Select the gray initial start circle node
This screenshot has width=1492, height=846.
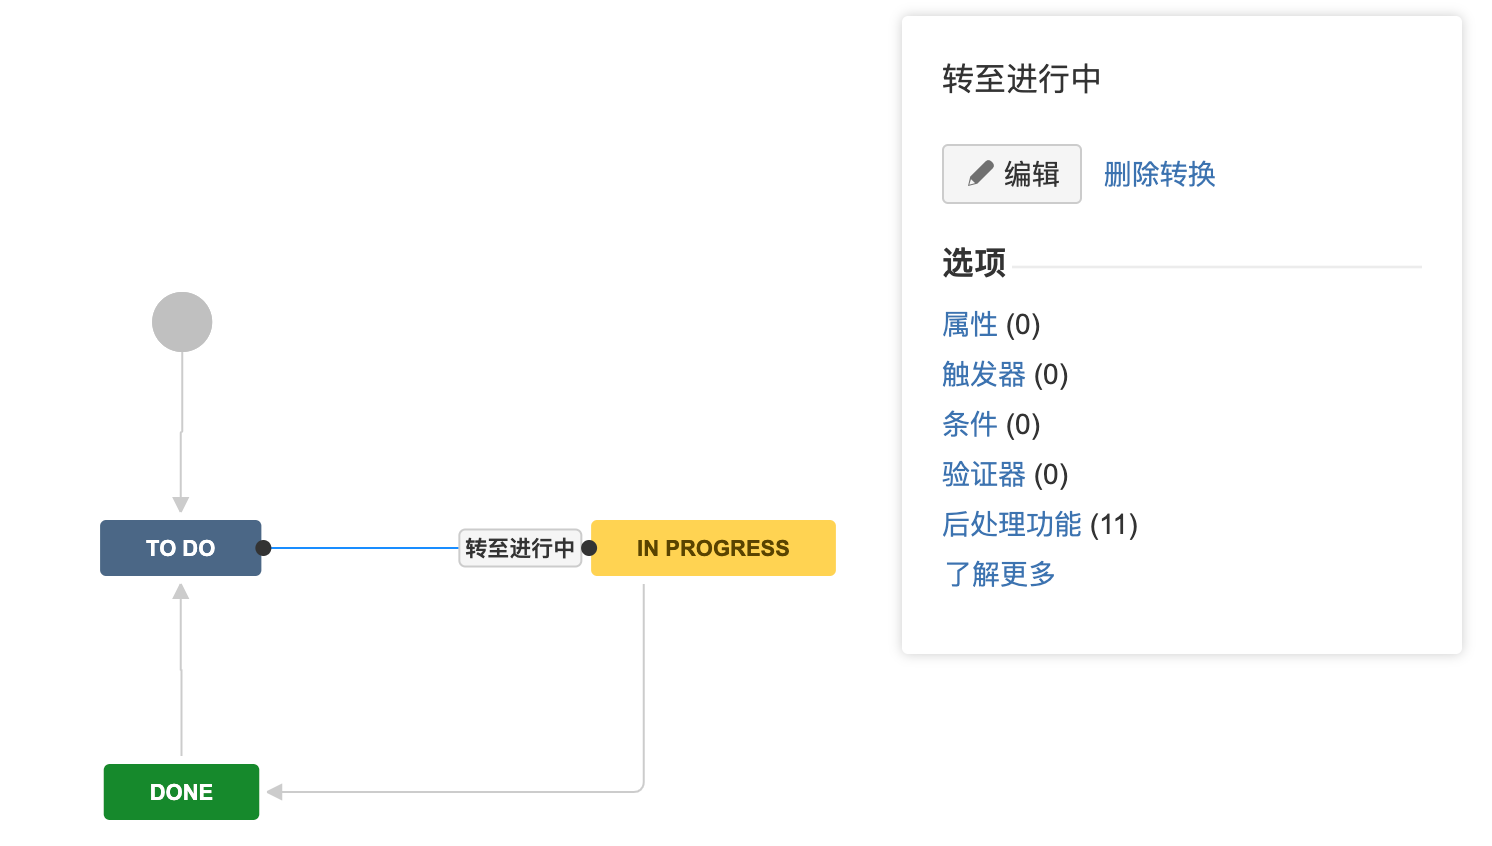point(182,322)
